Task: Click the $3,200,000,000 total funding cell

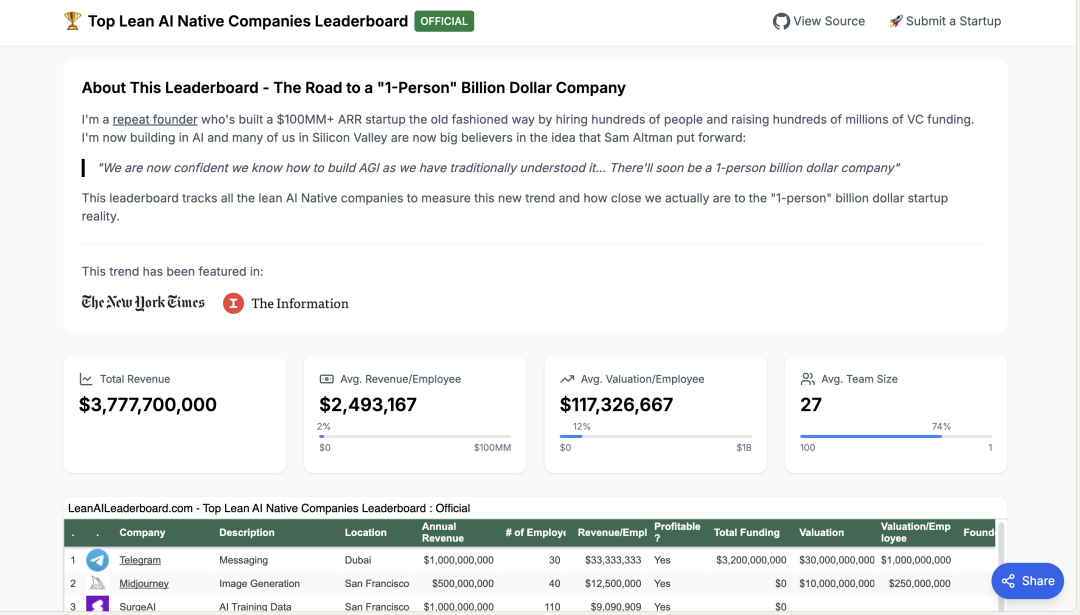Action: 751,560
